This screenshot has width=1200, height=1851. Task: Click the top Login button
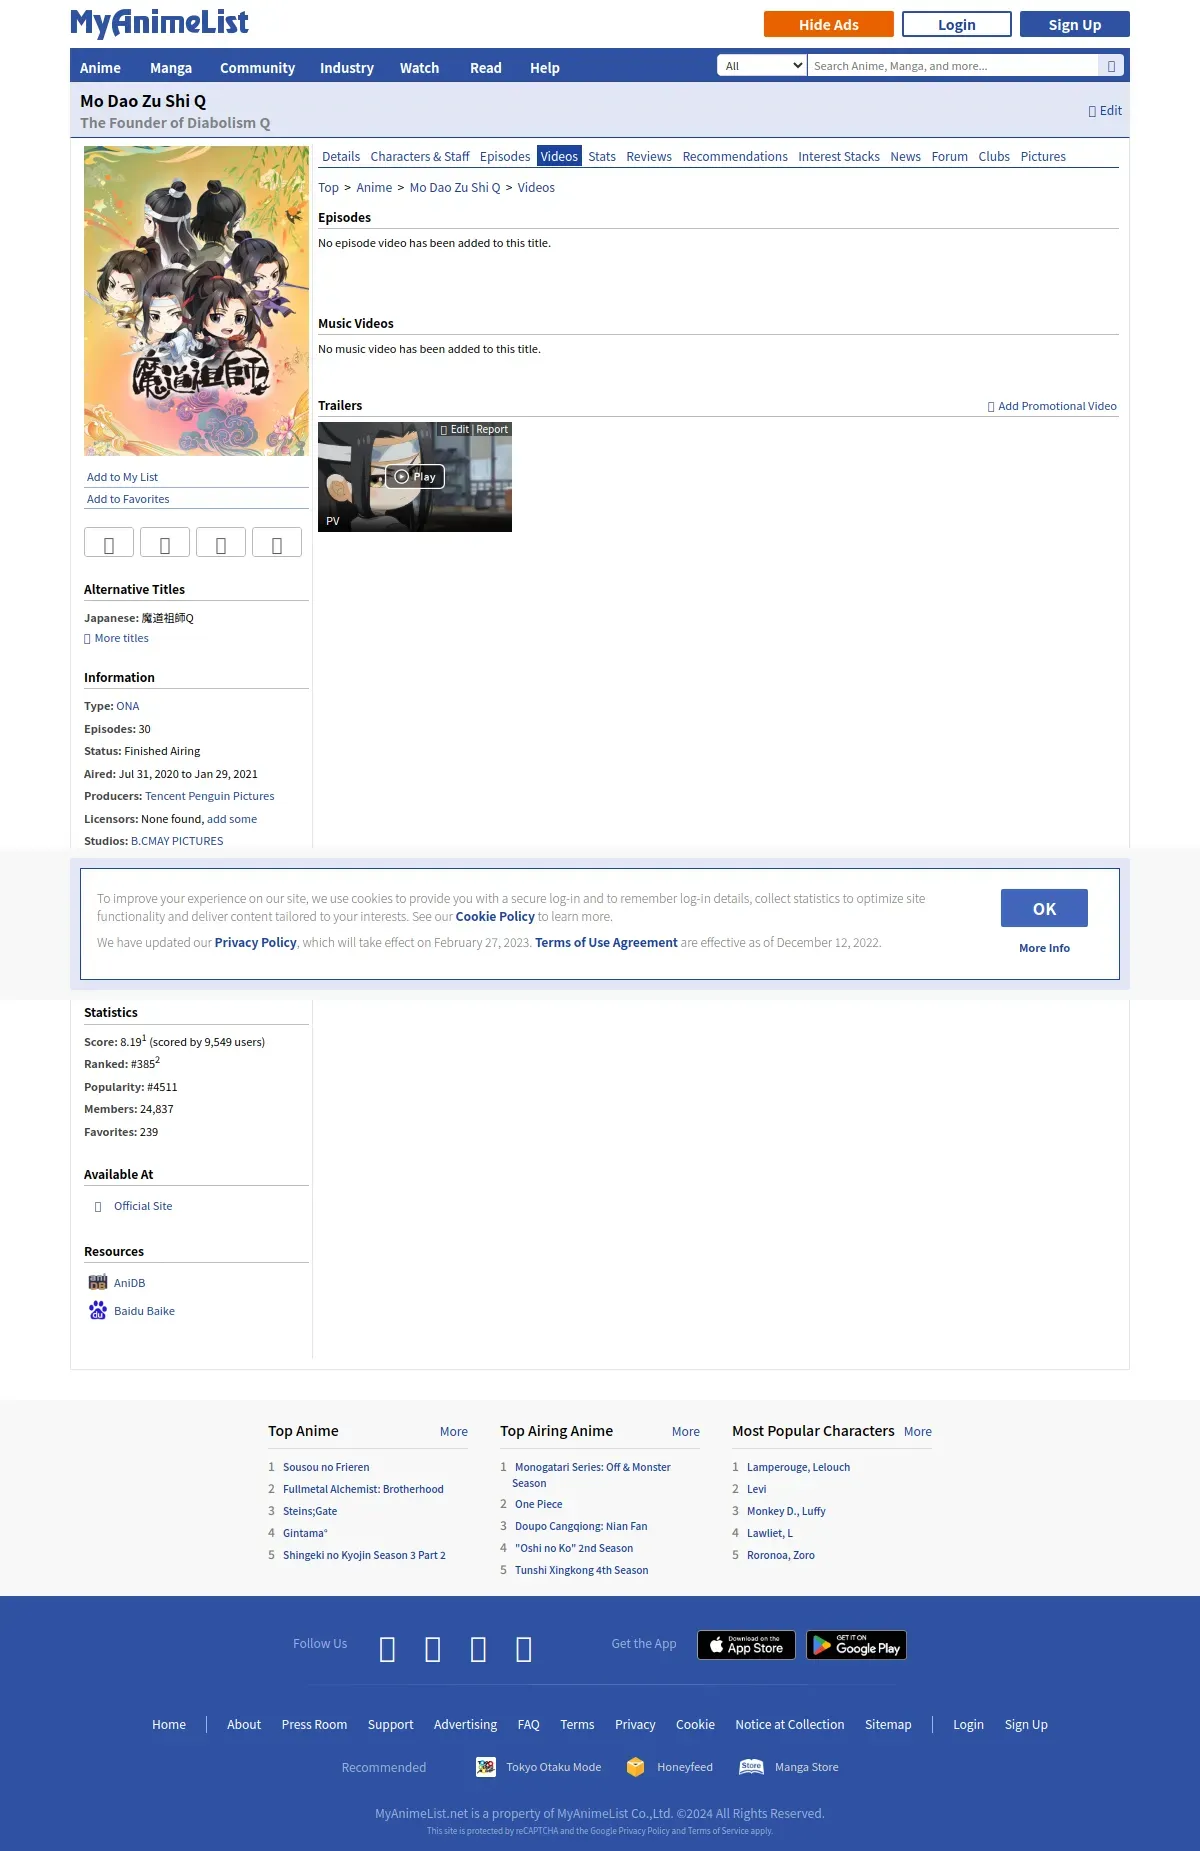pyautogui.click(x=957, y=24)
